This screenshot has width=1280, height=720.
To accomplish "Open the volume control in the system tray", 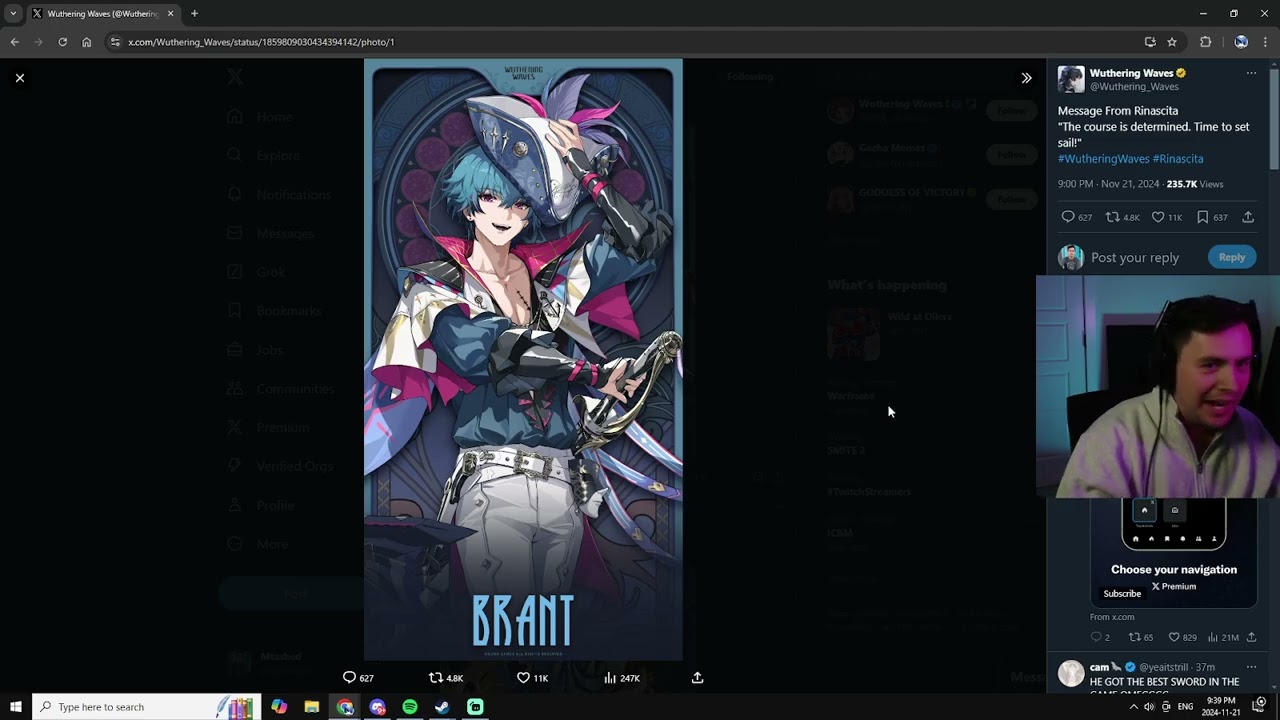I will tap(1149, 707).
